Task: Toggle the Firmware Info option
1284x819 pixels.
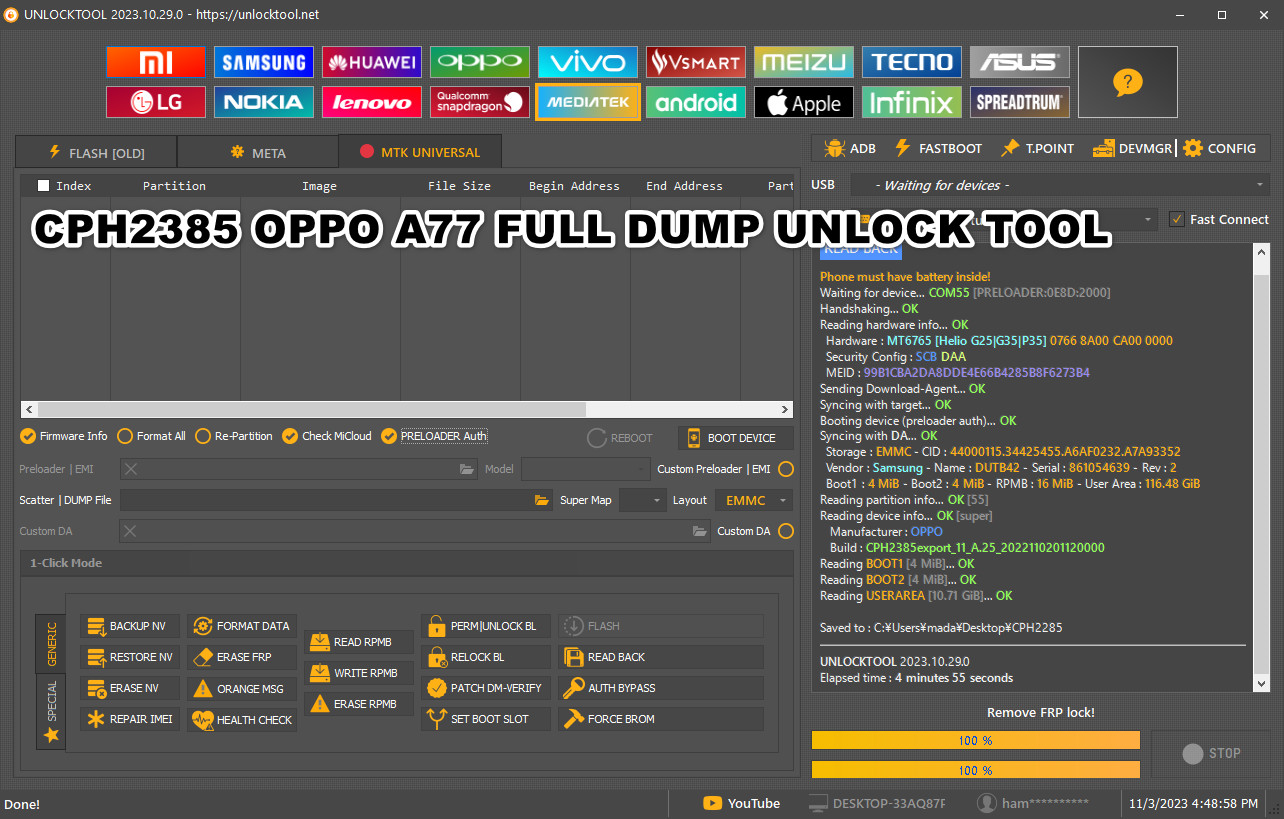Action: [x=64, y=436]
